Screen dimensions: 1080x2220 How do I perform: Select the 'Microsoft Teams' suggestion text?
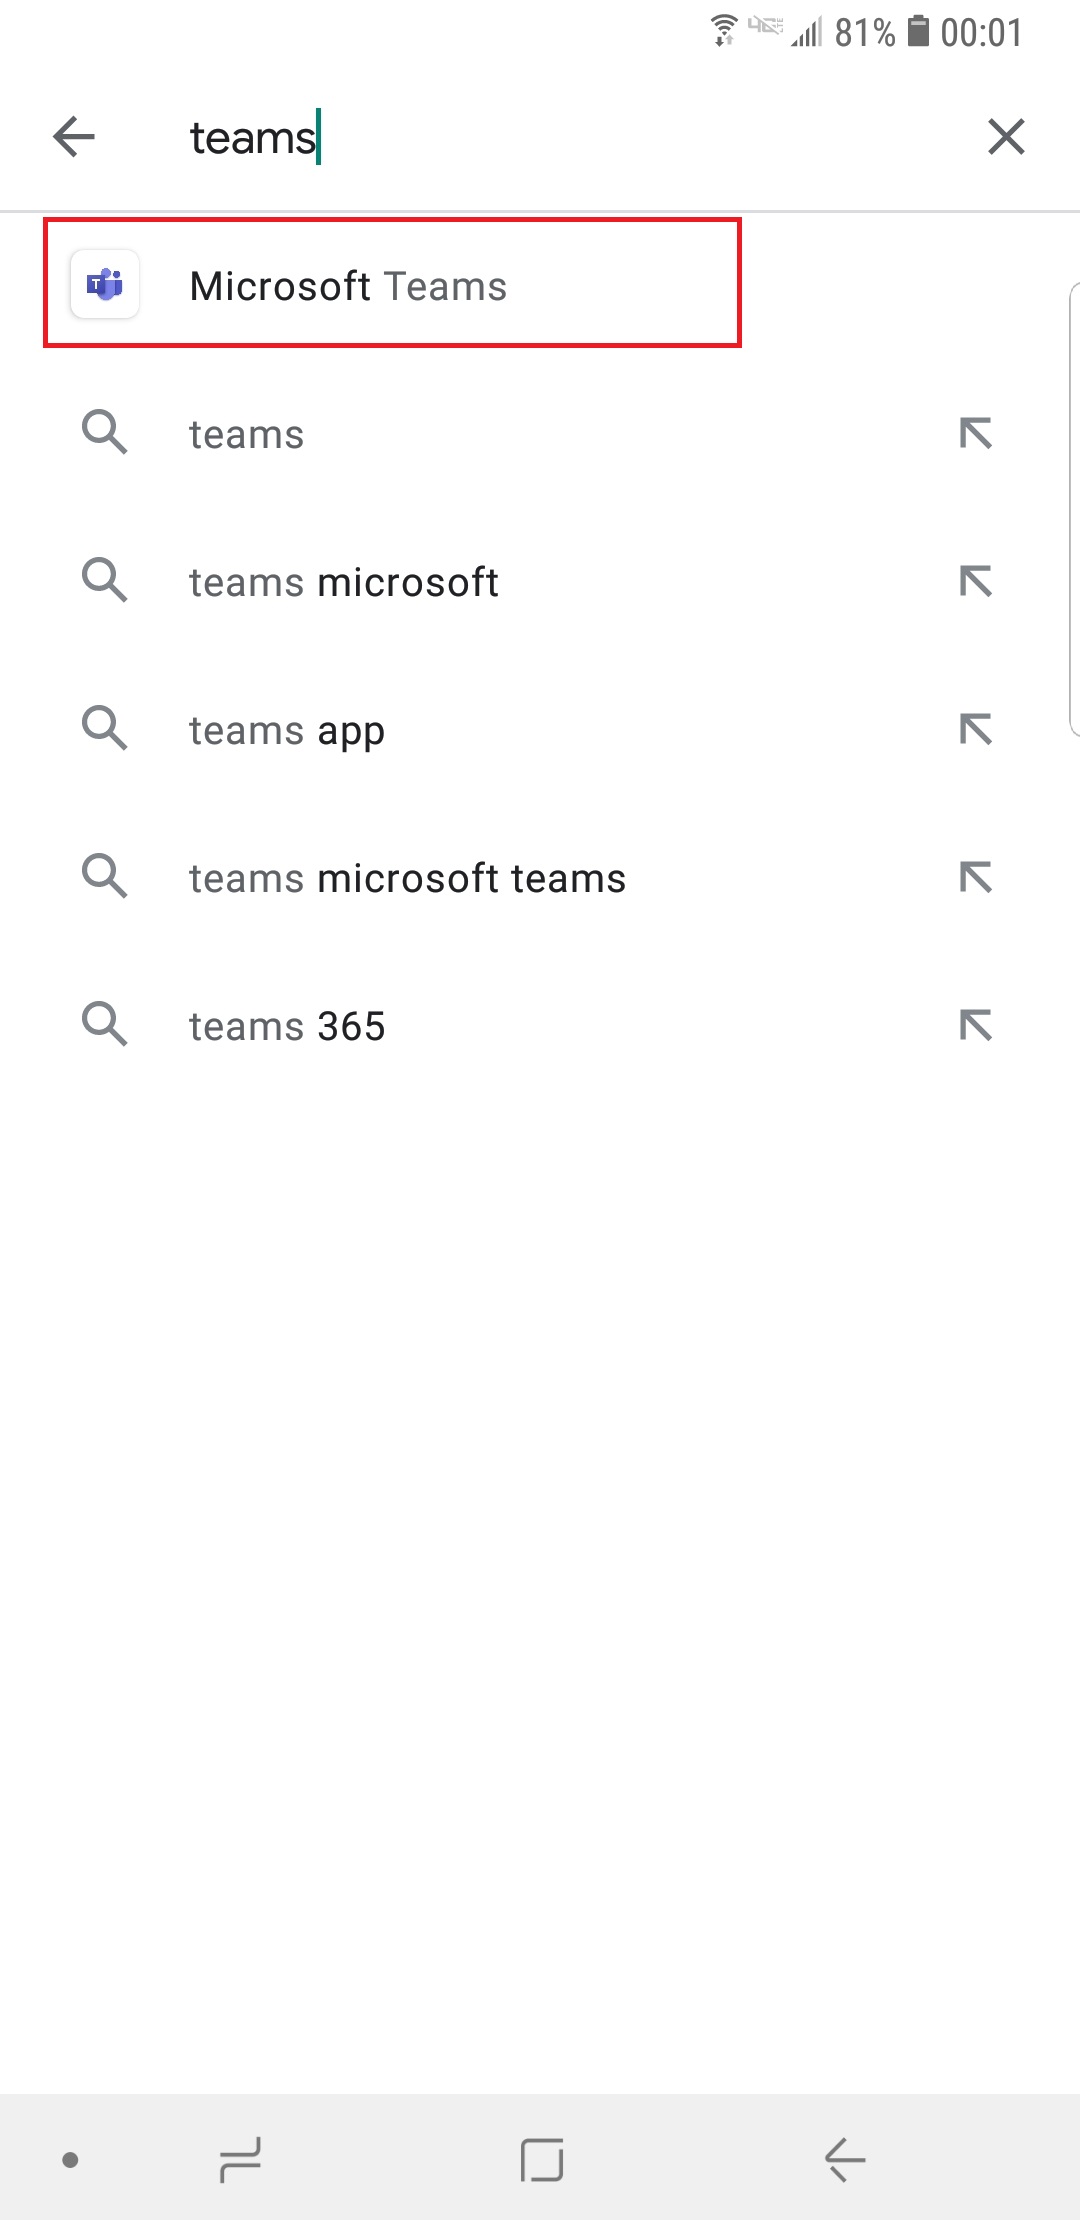(348, 287)
